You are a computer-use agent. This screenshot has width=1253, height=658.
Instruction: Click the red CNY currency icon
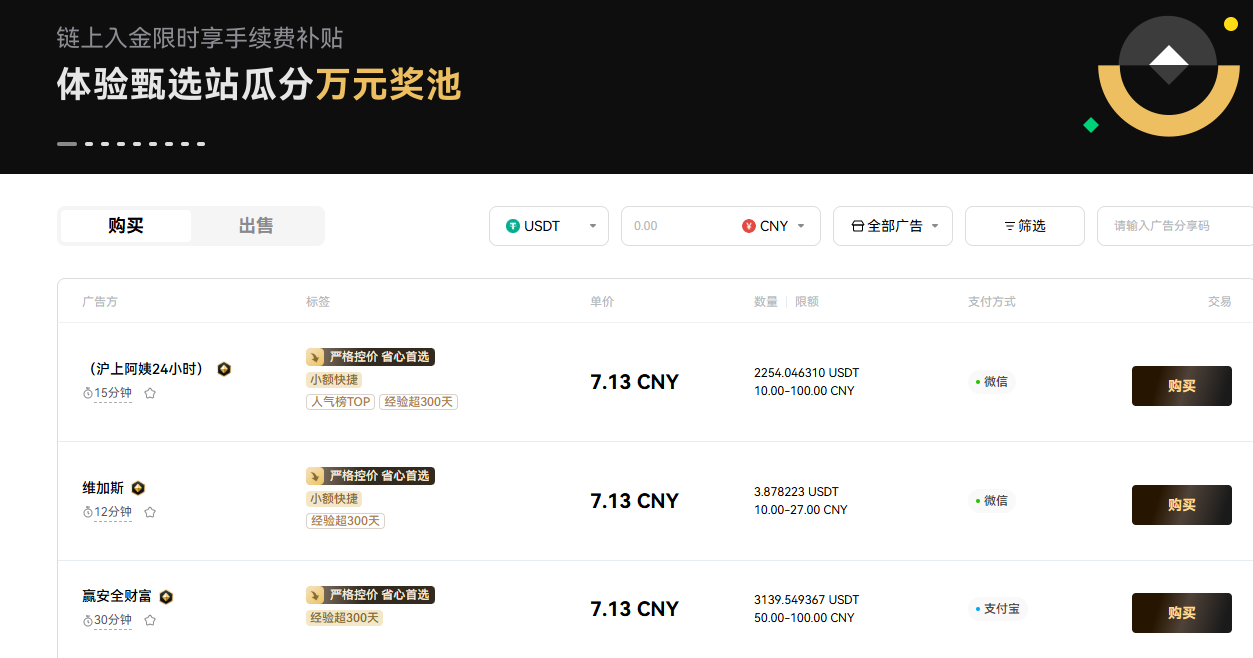click(x=748, y=226)
